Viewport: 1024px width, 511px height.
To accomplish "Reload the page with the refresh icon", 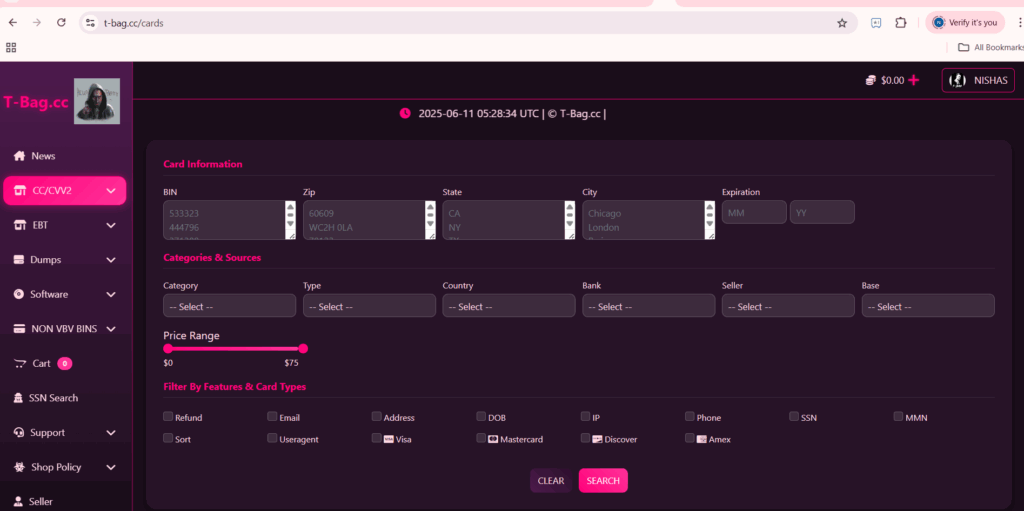I will 61,23.
